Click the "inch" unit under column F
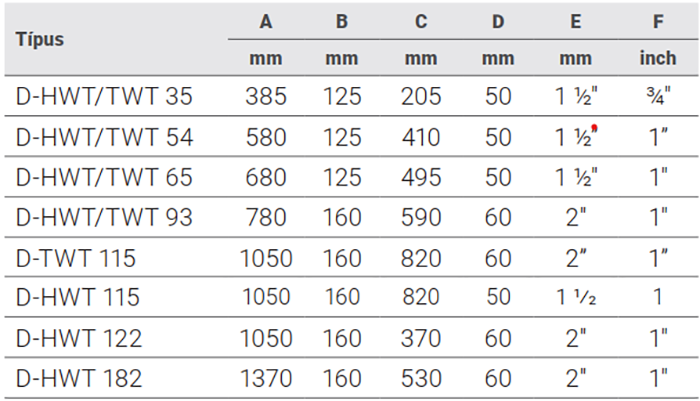 [657, 59]
